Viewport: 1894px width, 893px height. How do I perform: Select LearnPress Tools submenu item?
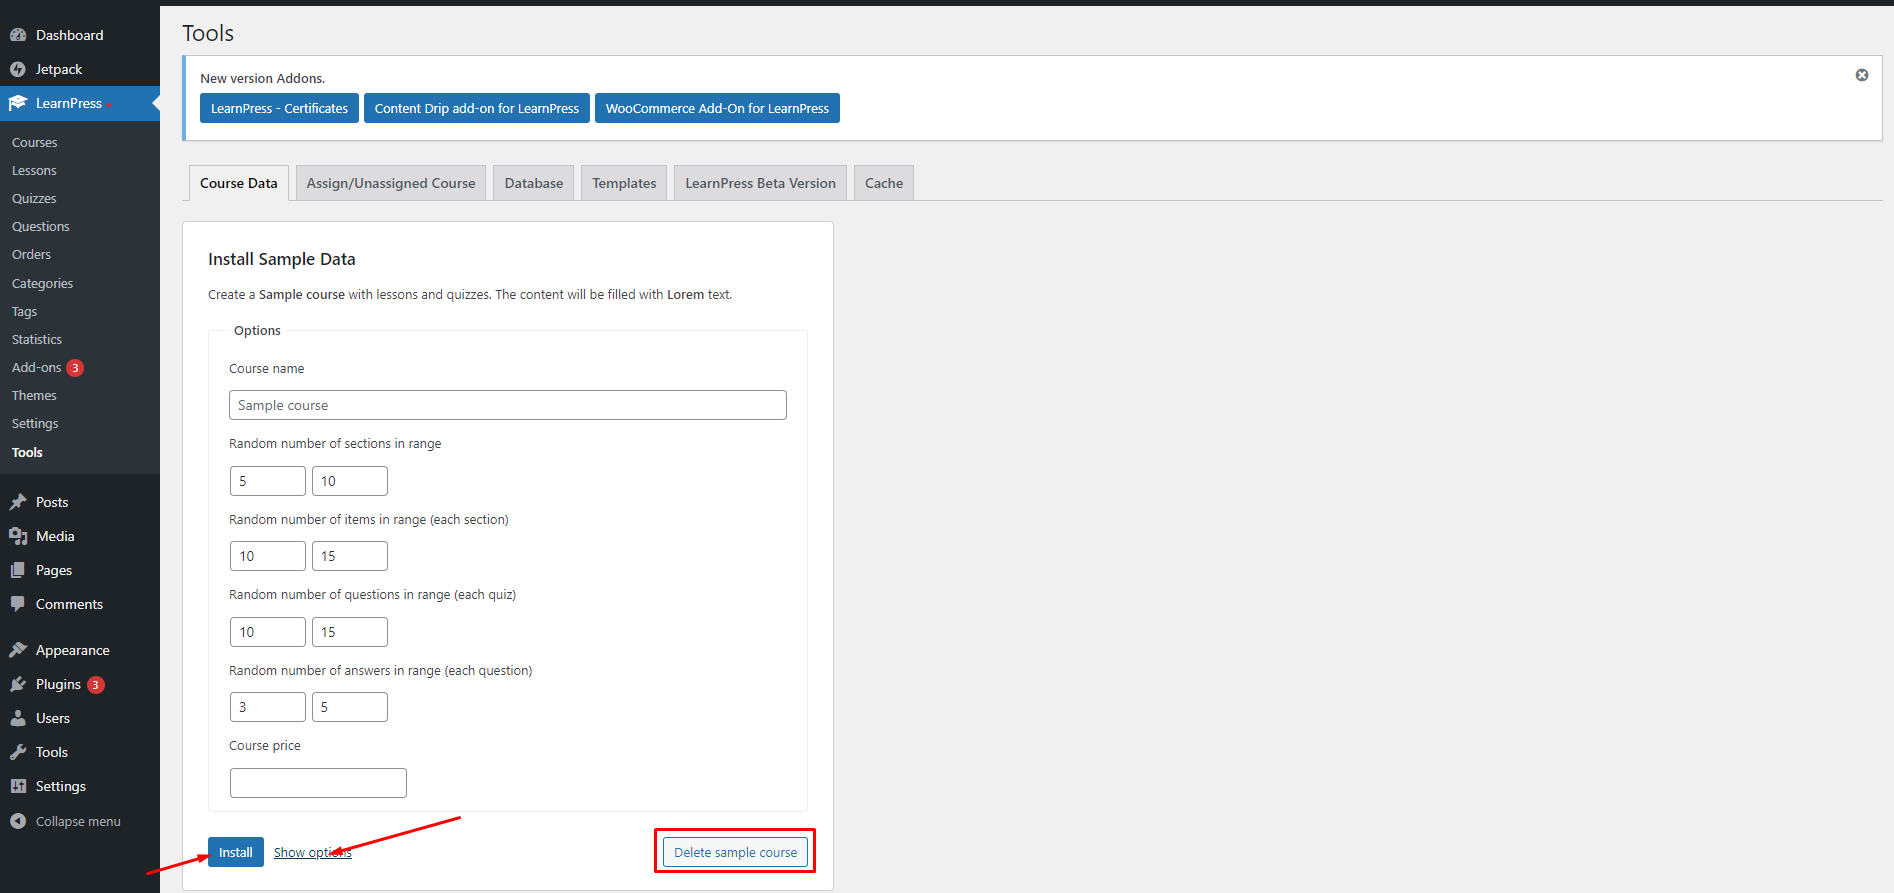click(27, 453)
